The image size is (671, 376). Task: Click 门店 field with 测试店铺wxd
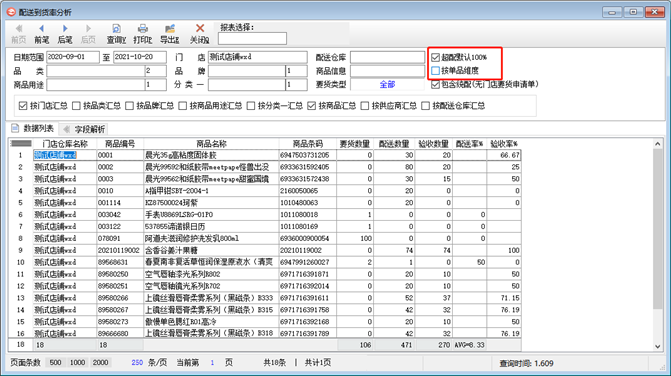point(258,57)
